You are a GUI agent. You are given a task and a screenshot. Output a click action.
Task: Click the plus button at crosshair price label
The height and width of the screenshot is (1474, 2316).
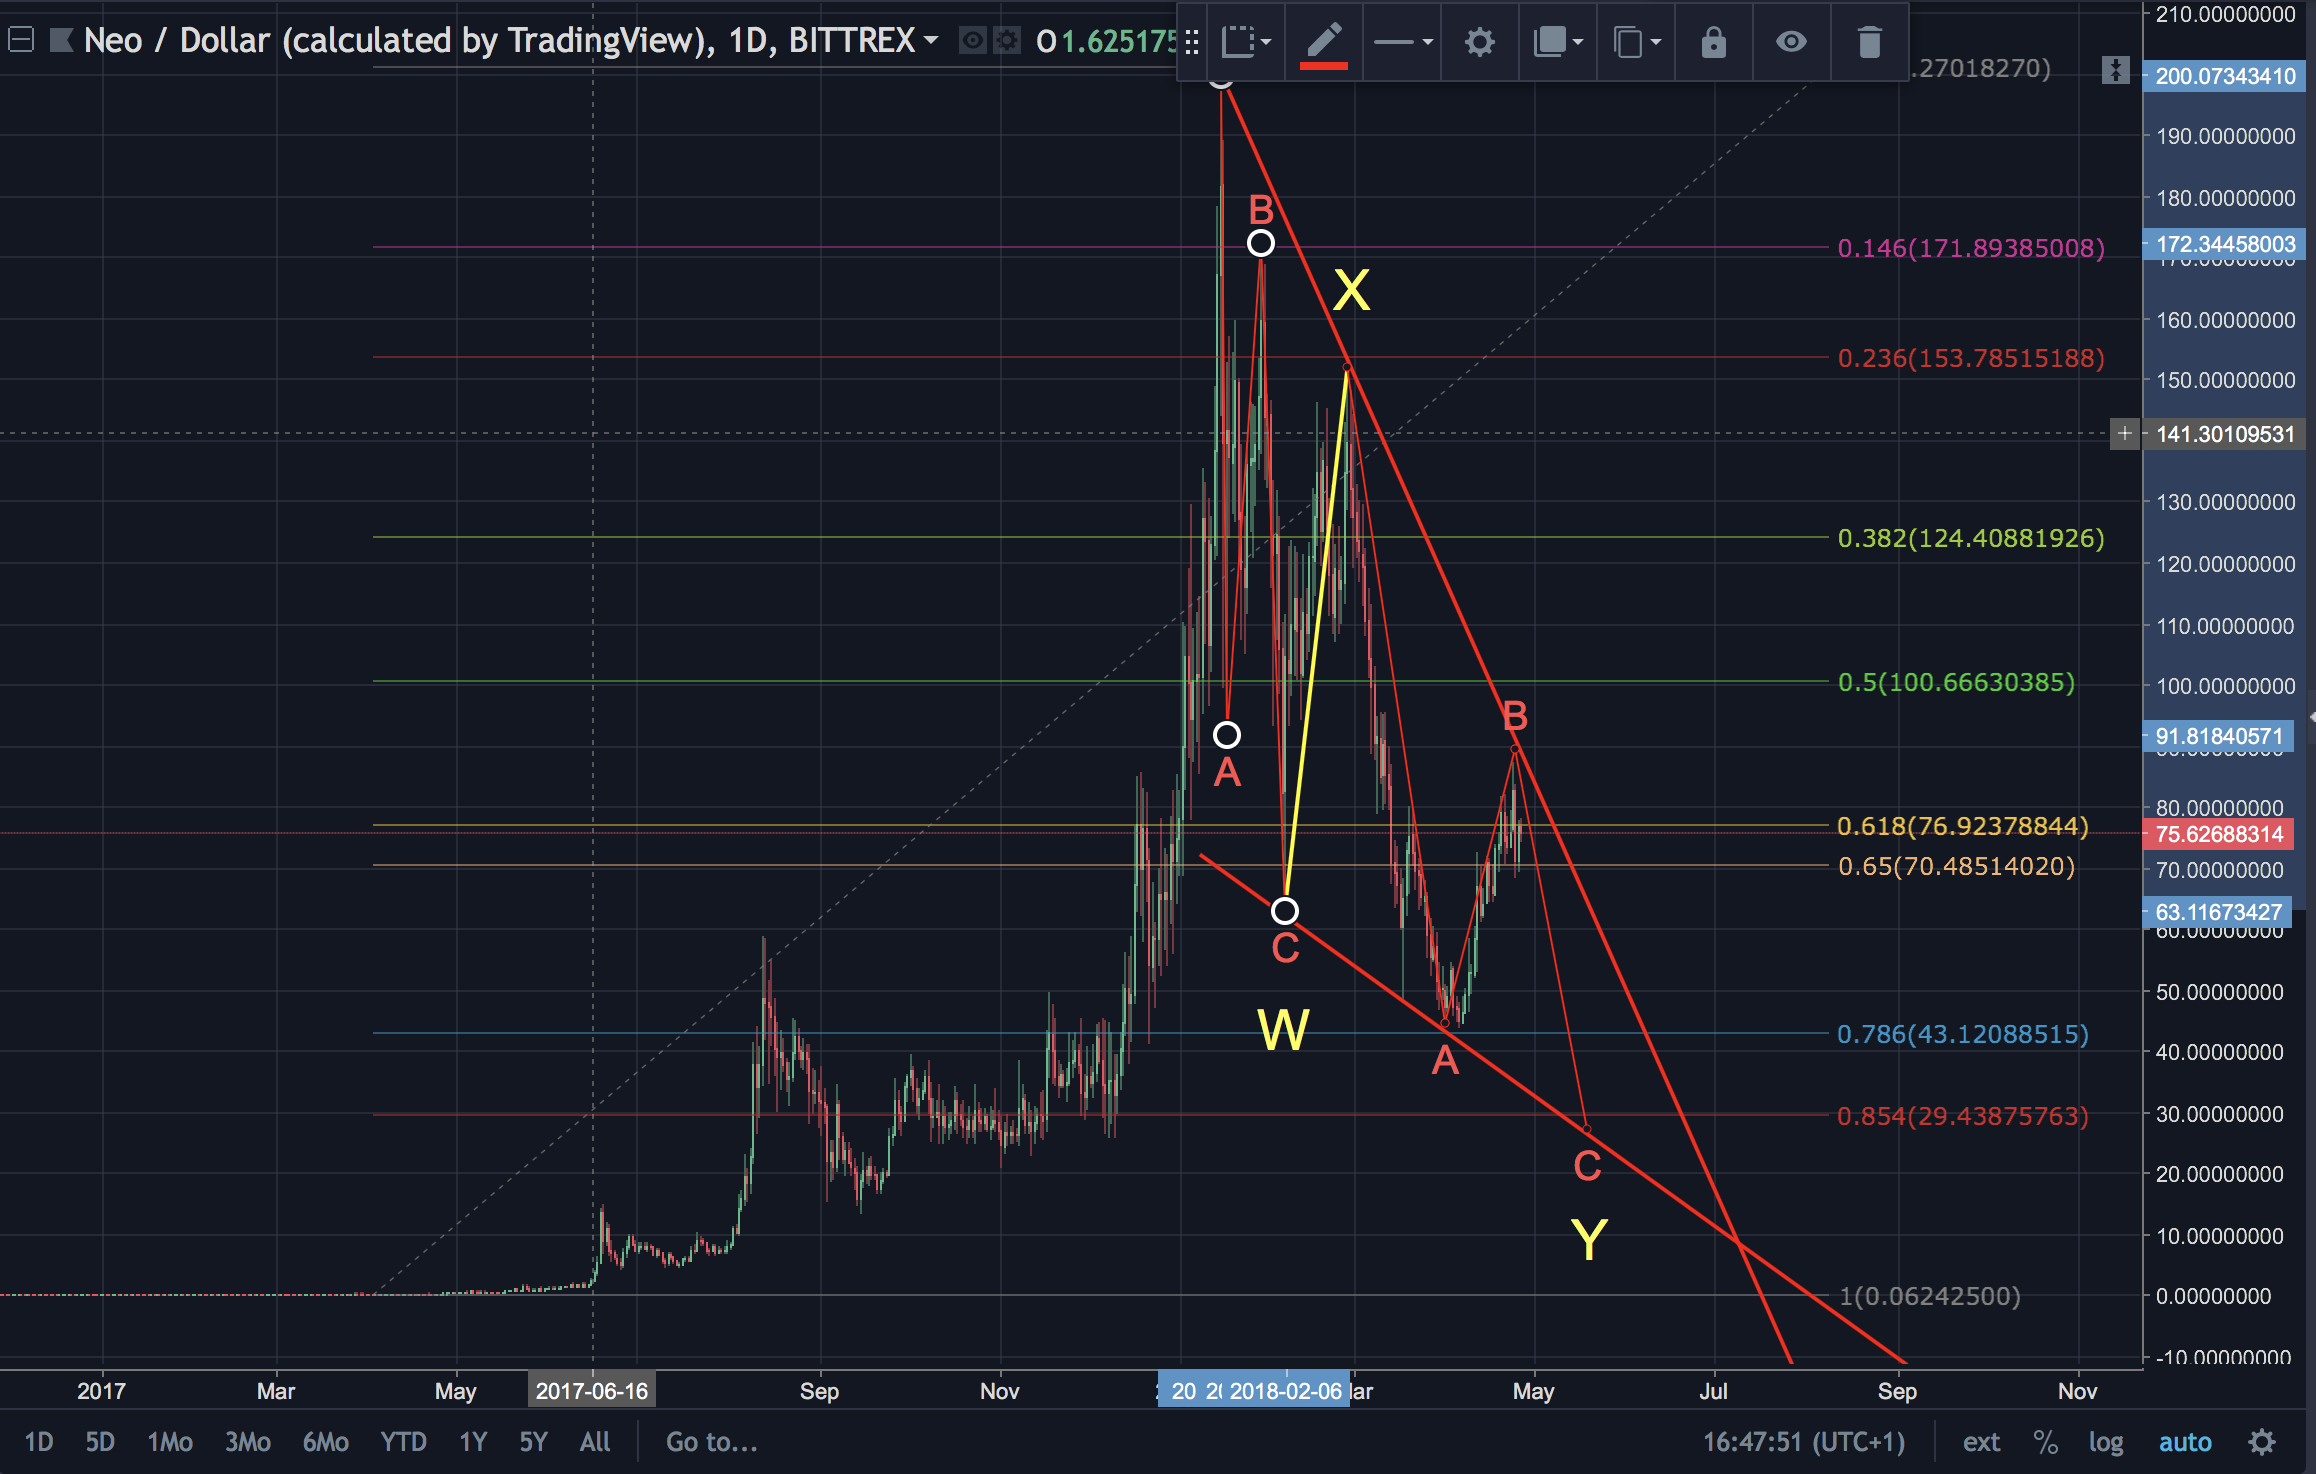2124,434
